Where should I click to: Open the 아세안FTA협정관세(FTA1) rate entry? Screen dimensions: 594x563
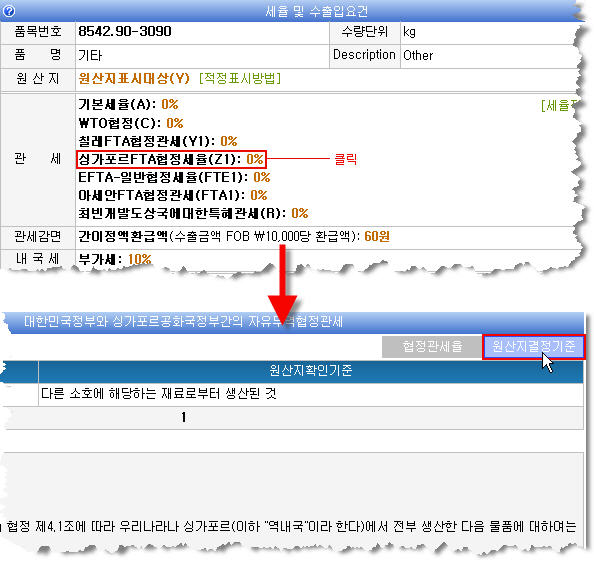tap(172, 195)
